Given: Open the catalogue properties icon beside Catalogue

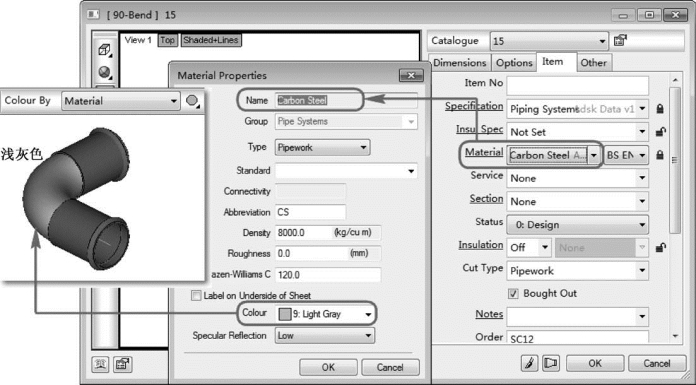Looking at the screenshot, I should (x=620, y=40).
